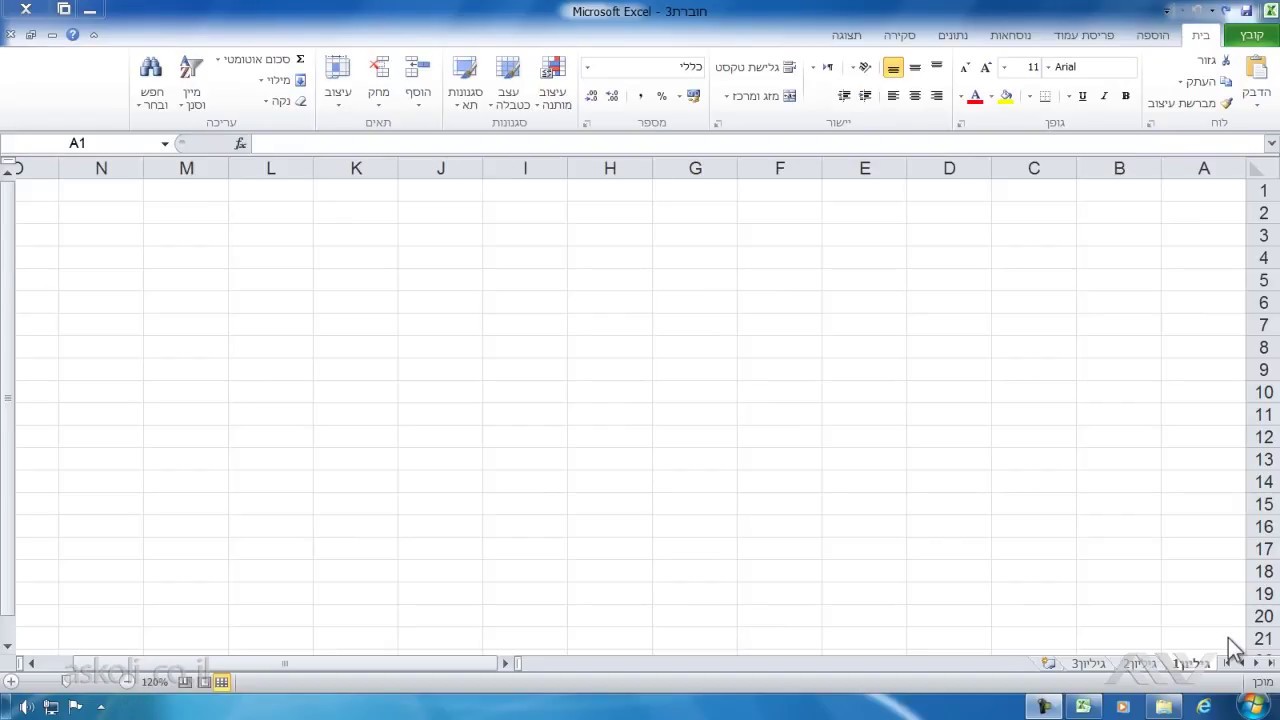Toggle top vertical alignment
Screen dimensions: 1280x720
coord(936,67)
